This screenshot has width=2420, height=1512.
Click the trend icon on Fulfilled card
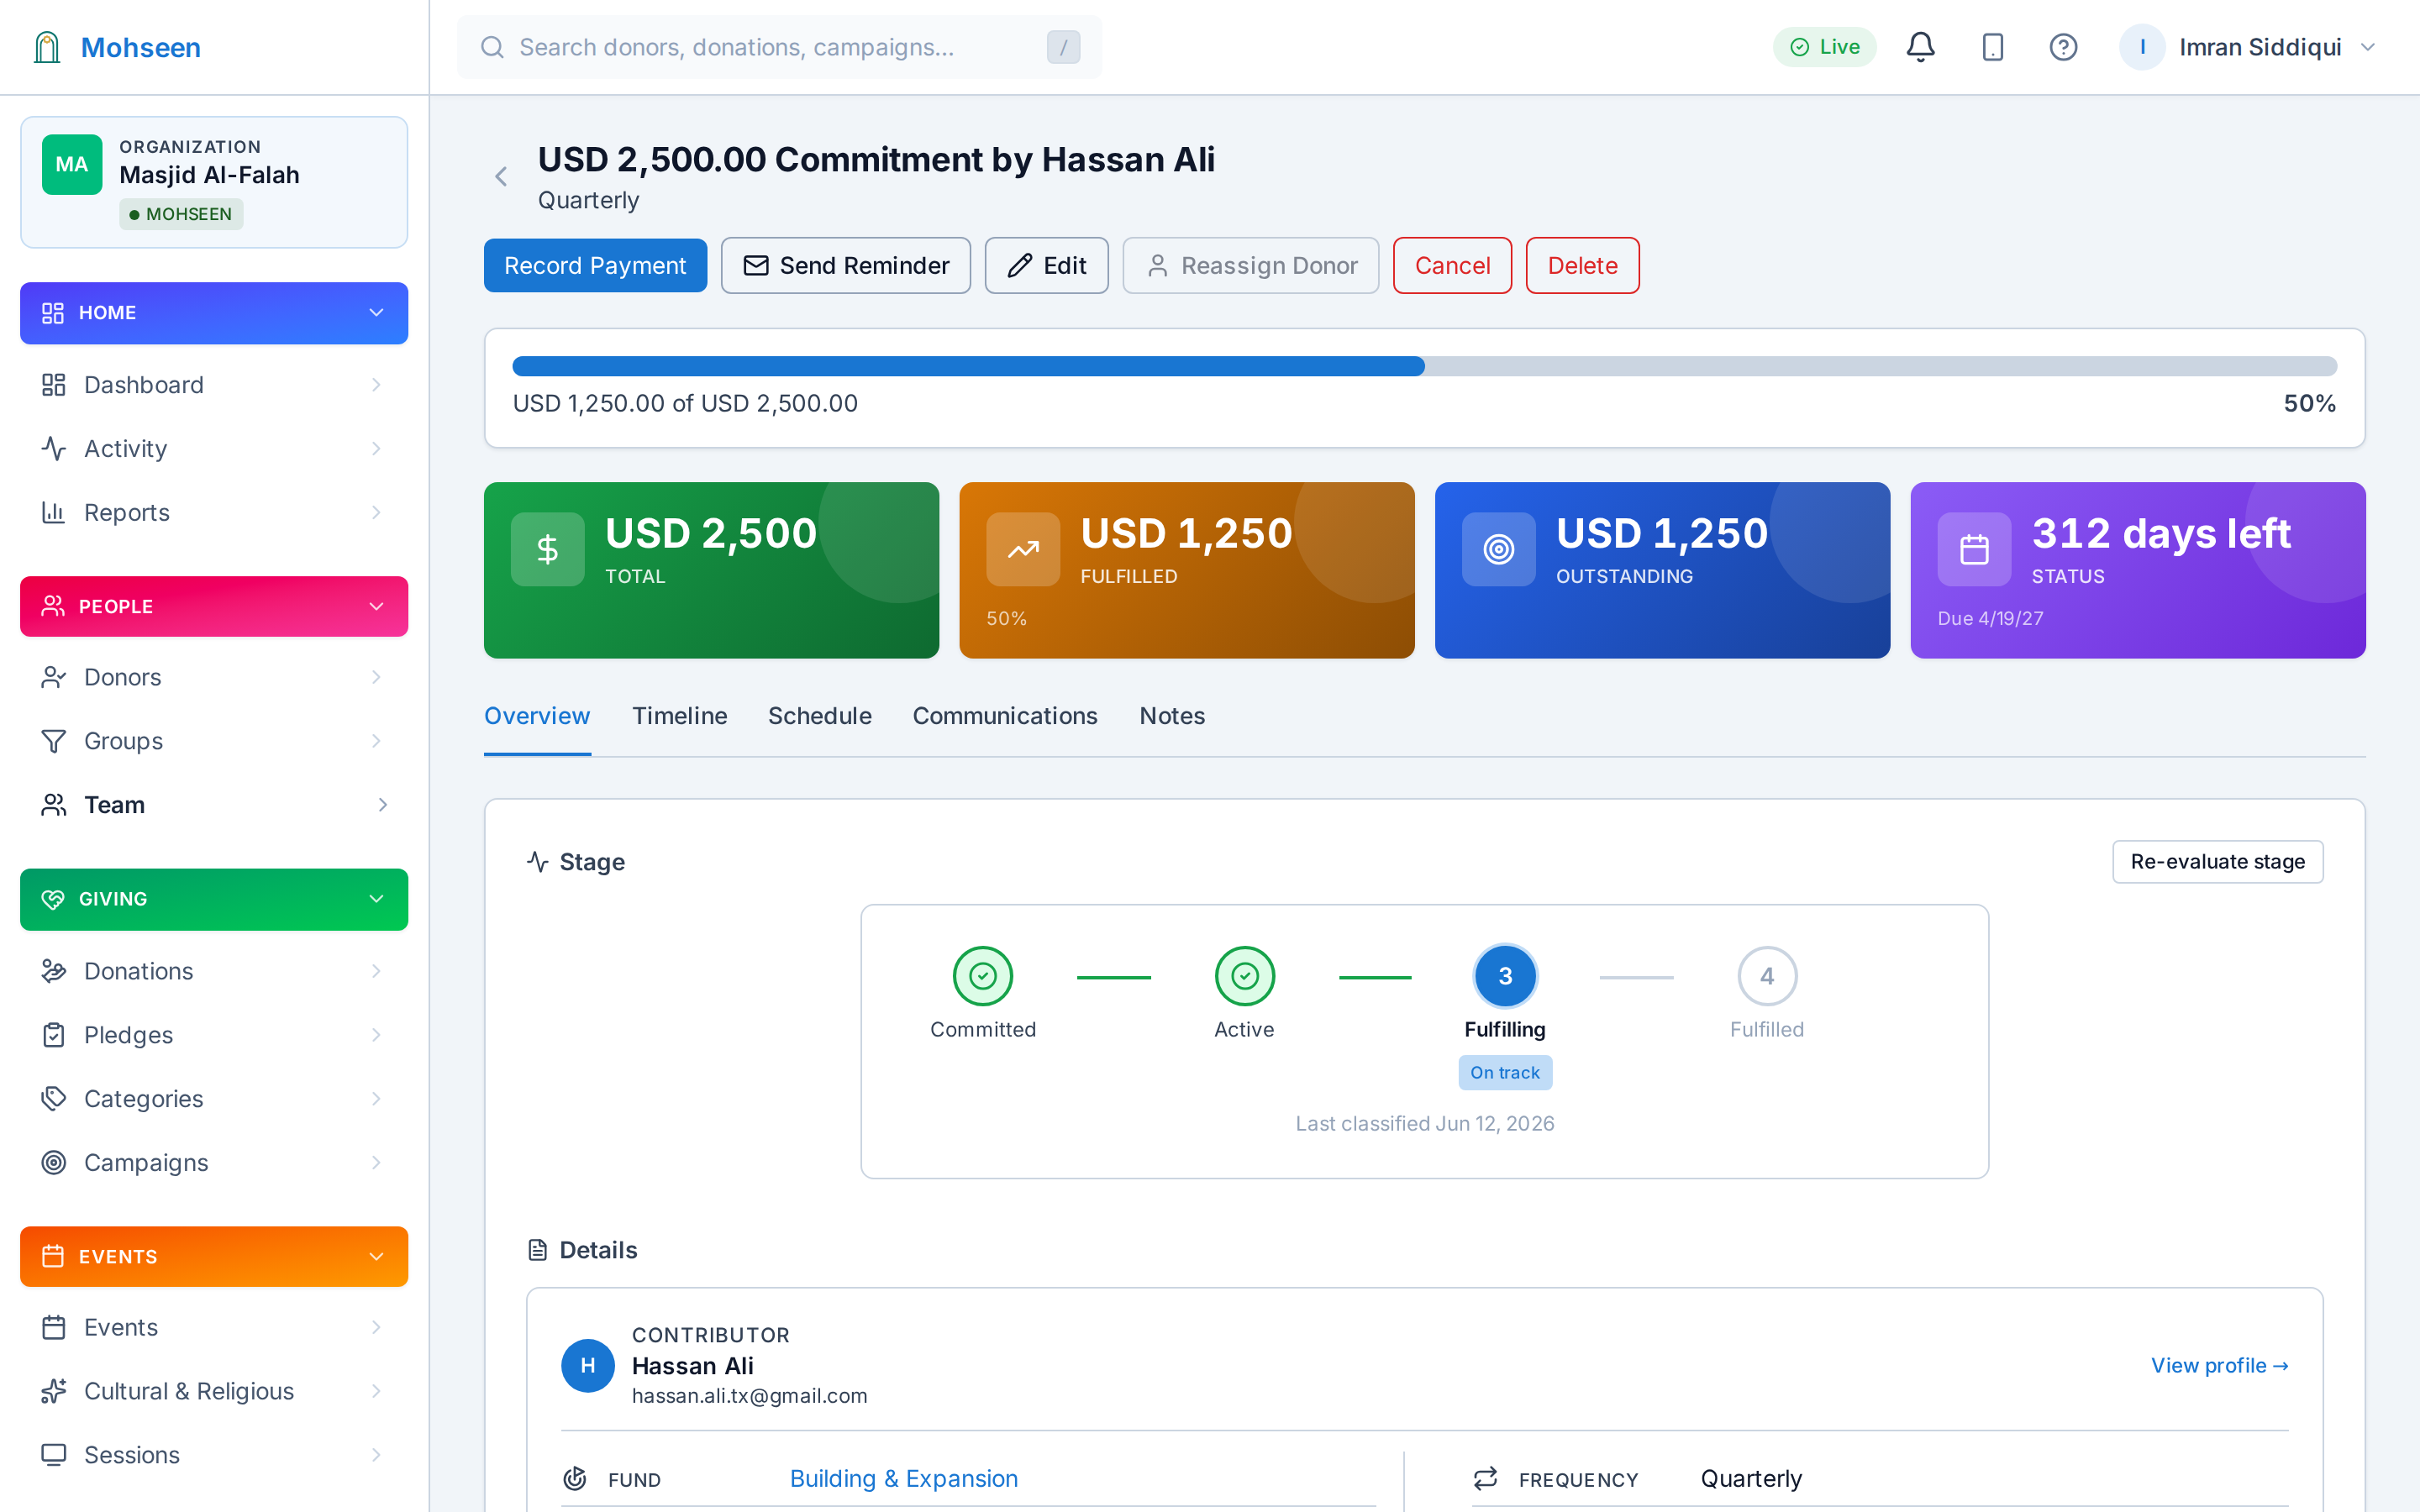(x=1023, y=549)
